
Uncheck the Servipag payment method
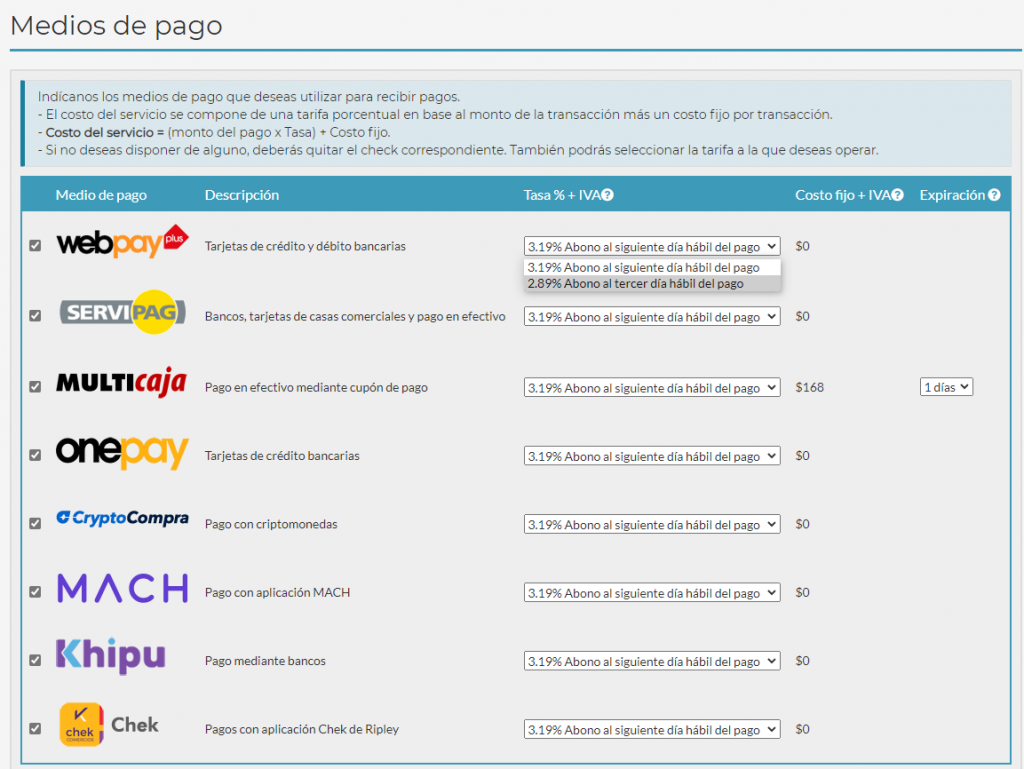(35, 315)
